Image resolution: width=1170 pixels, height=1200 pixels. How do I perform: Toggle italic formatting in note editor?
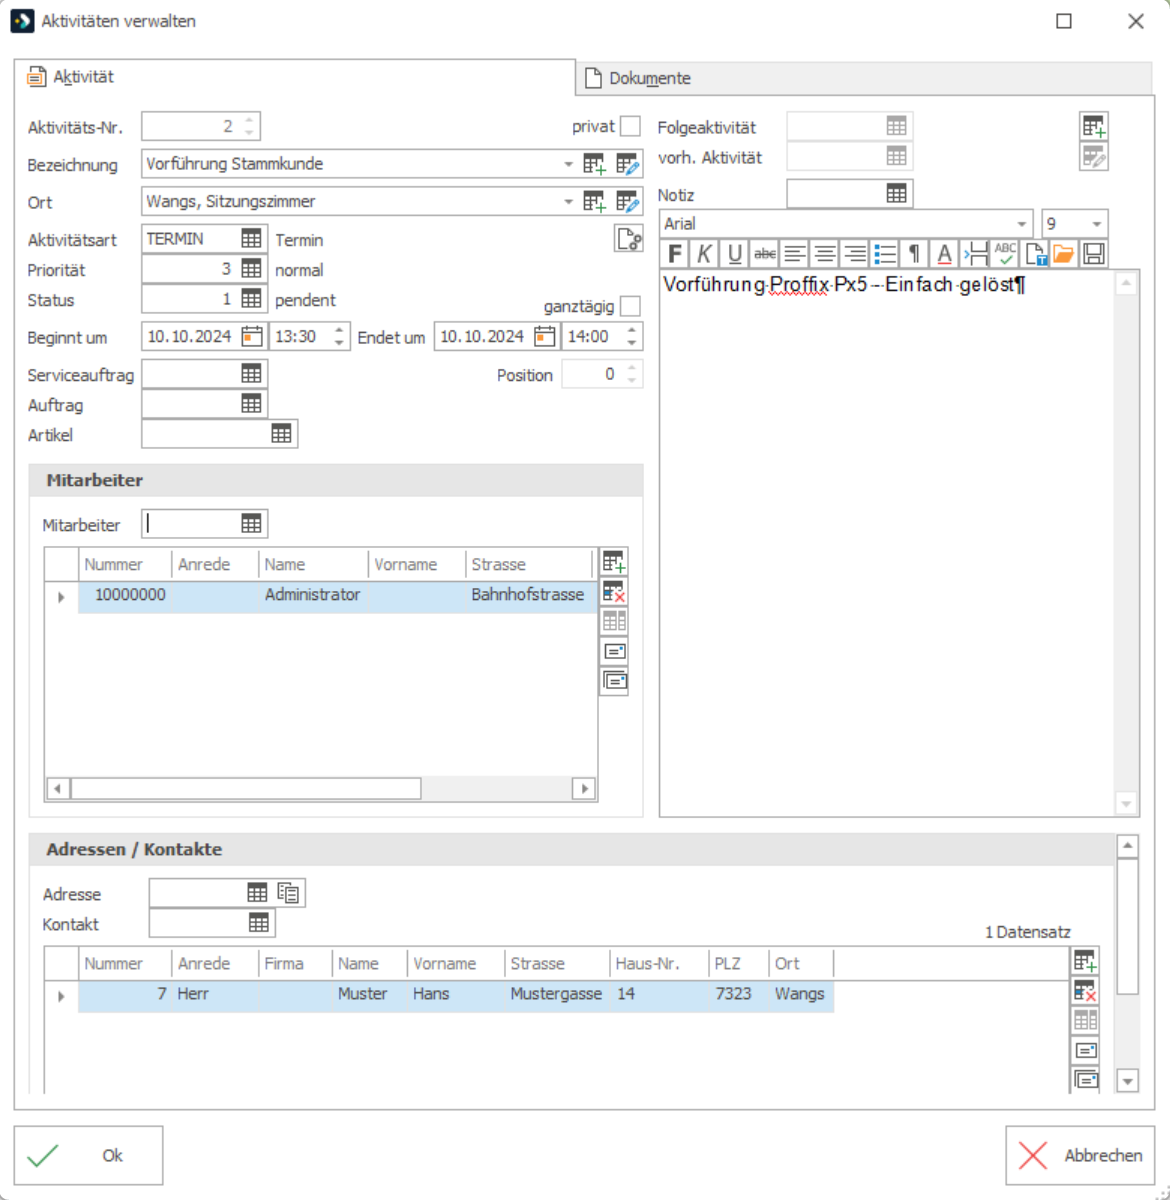[x=705, y=254]
